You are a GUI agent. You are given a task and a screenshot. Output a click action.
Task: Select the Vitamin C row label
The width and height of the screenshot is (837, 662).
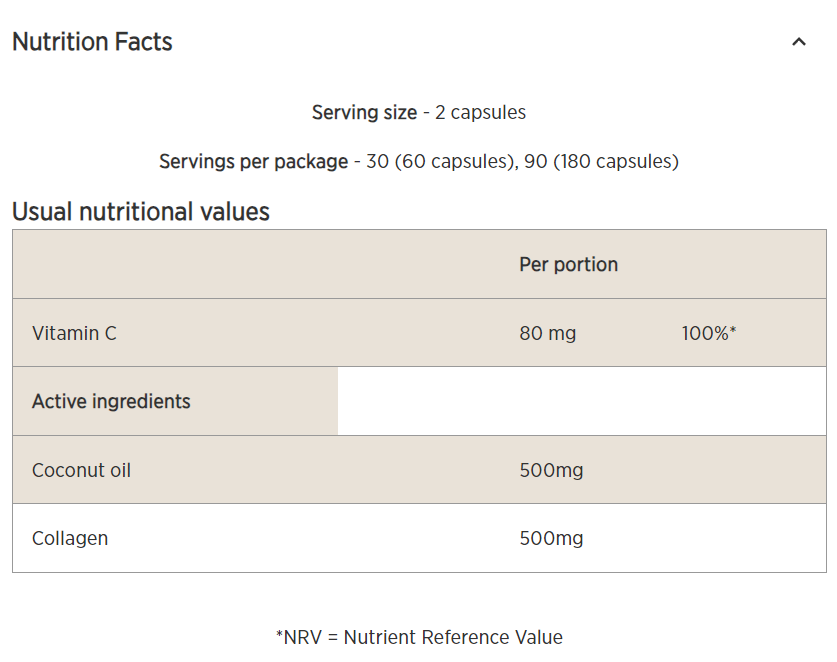74,333
